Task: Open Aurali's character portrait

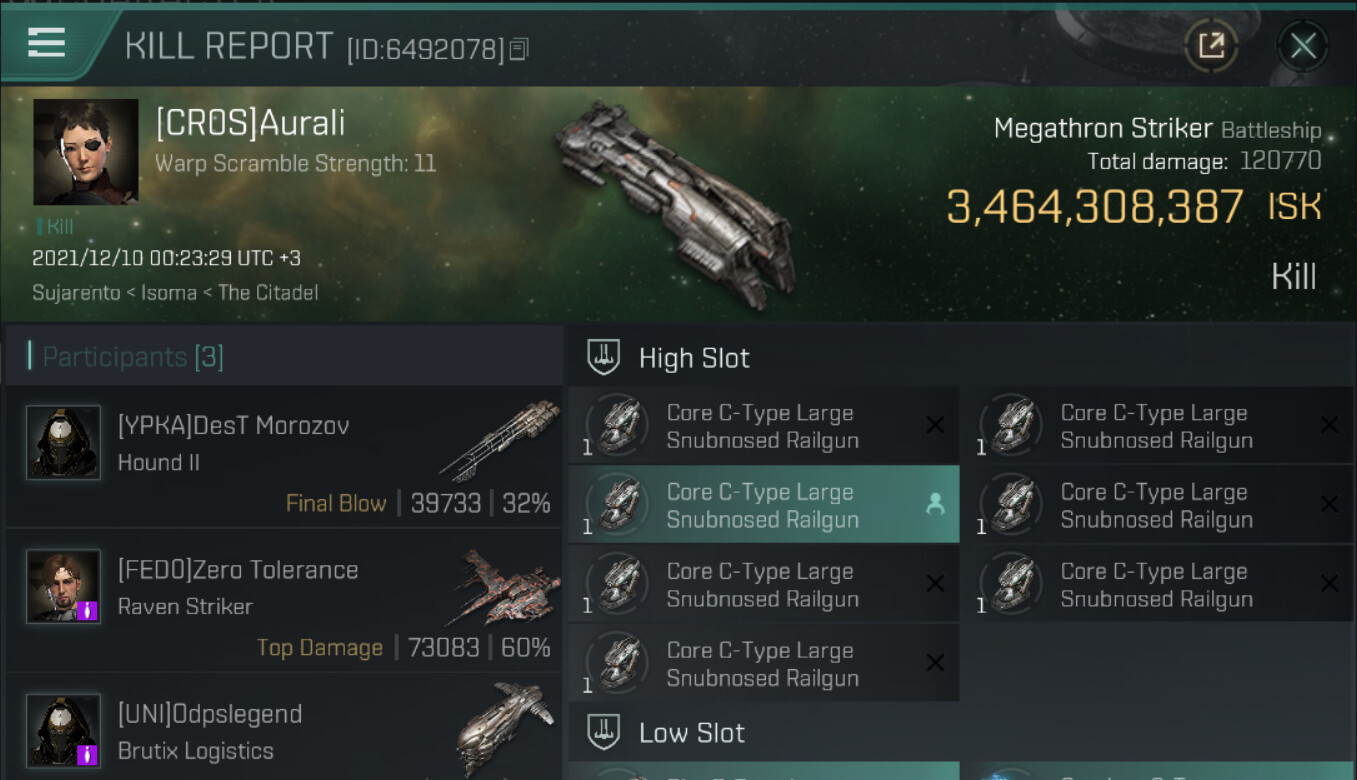Action: 86,152
